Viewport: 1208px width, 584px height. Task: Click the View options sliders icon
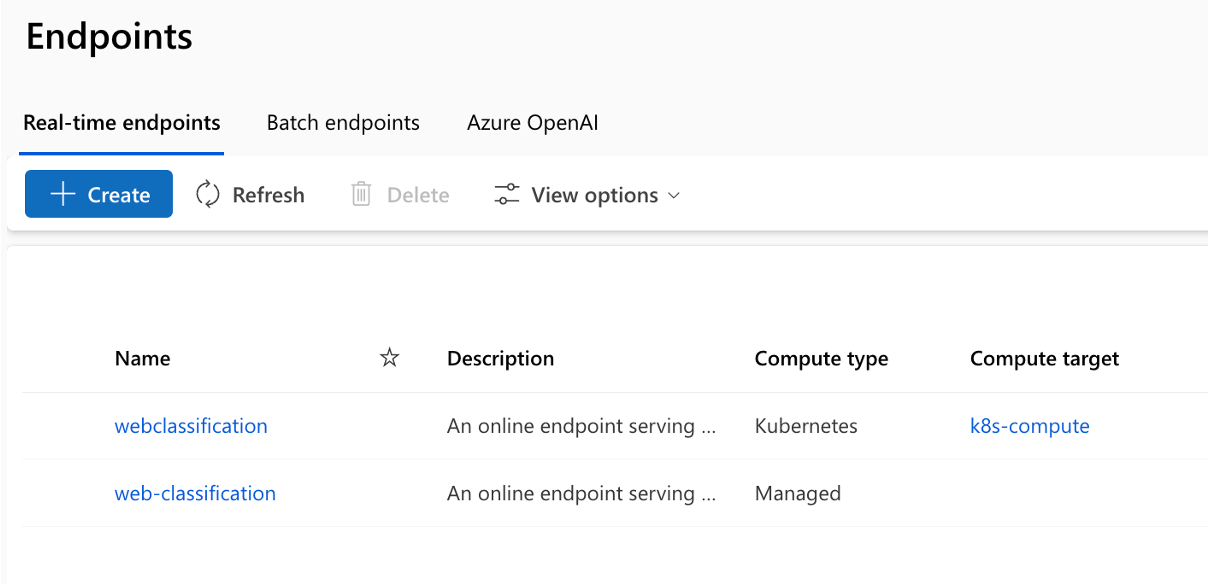click(507, 194)
